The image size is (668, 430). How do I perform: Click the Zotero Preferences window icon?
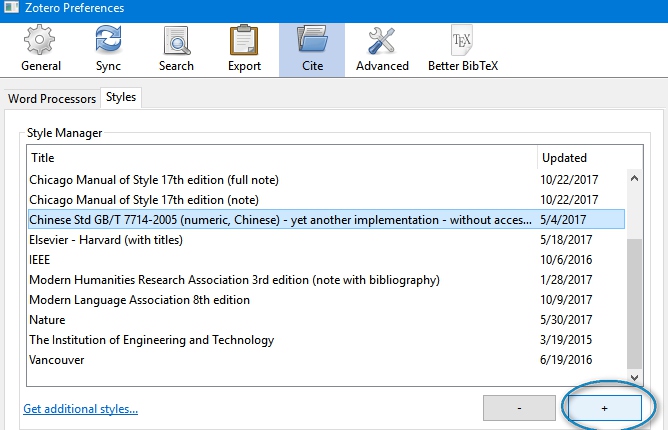click(x=11, y=7)
